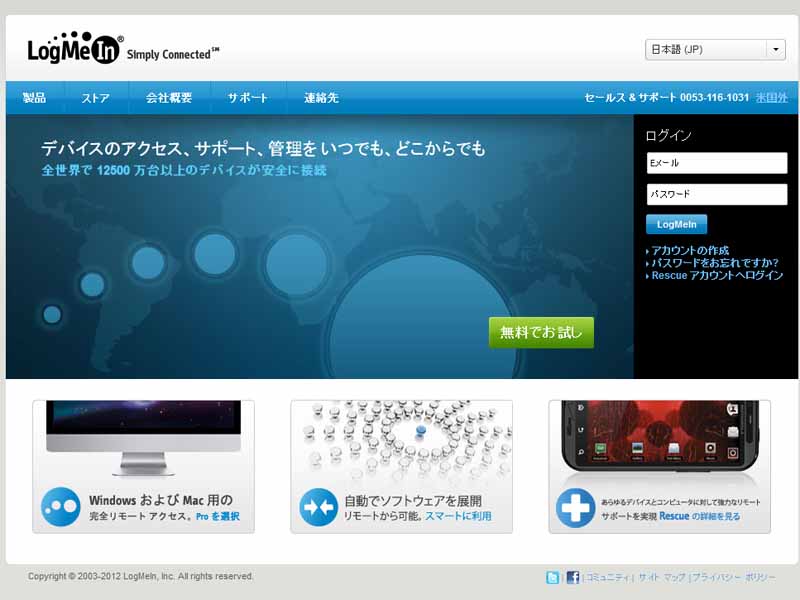Follow the パスワードをお忘れですか? link
Viewport: 800px width, 600px height.
[x=715, y=263]
